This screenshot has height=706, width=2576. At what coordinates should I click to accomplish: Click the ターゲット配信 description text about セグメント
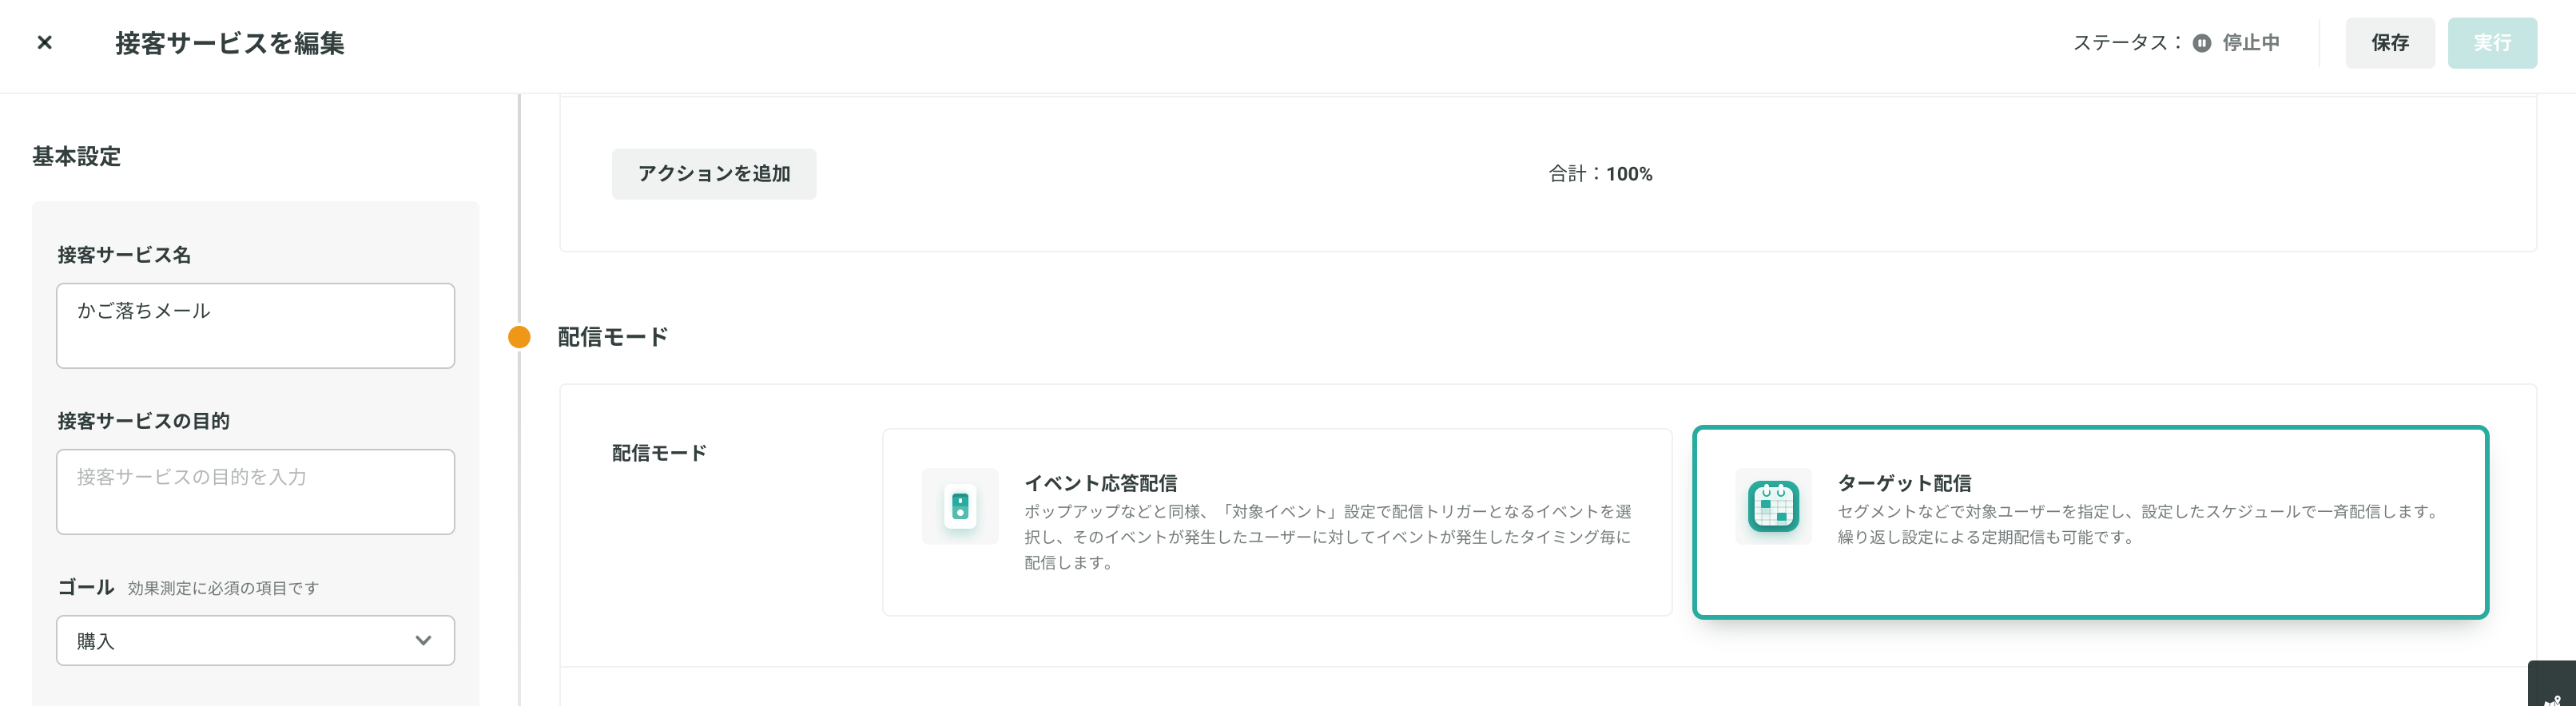(x=2137, y=524)
